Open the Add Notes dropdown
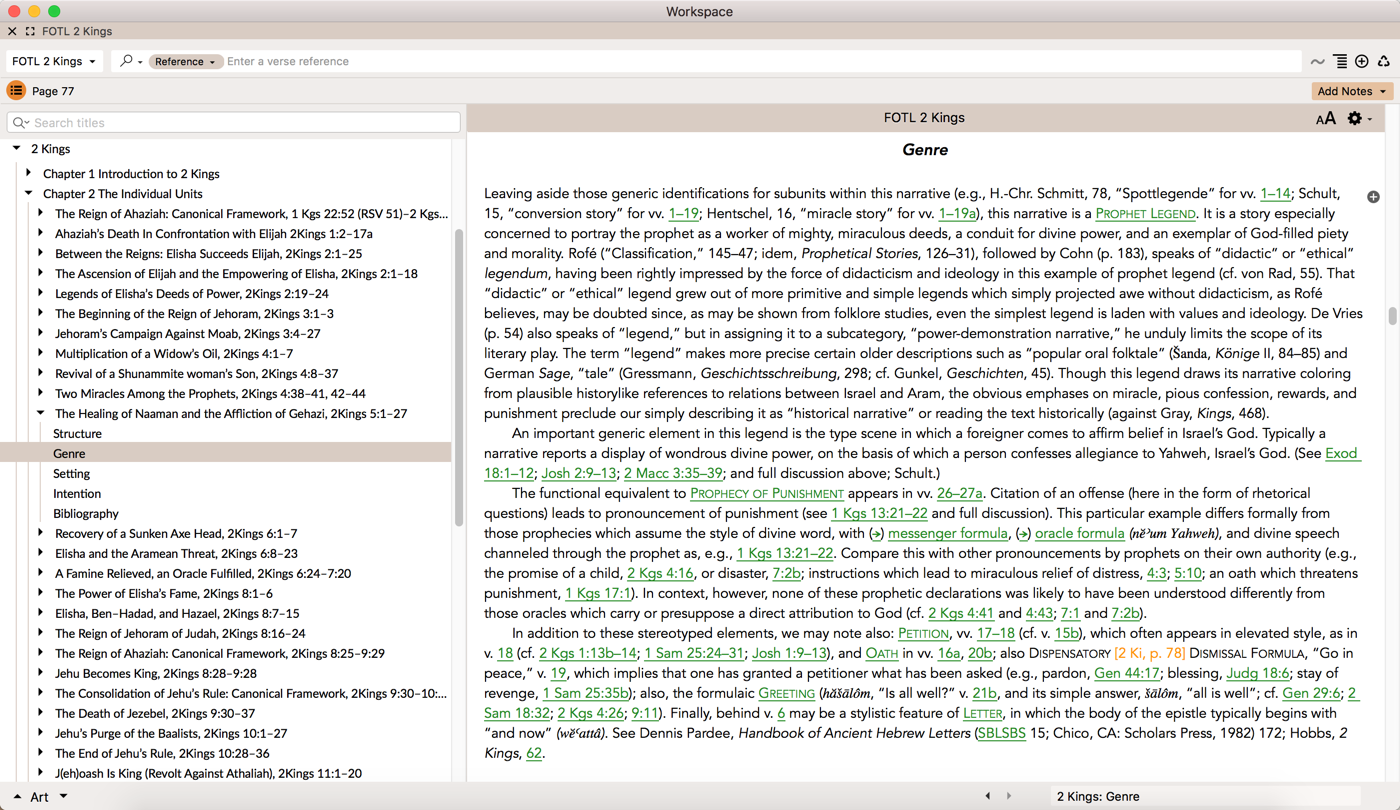Image resolution: width=1400 pixels, height=810 pixels. [x=1352, y=91]
